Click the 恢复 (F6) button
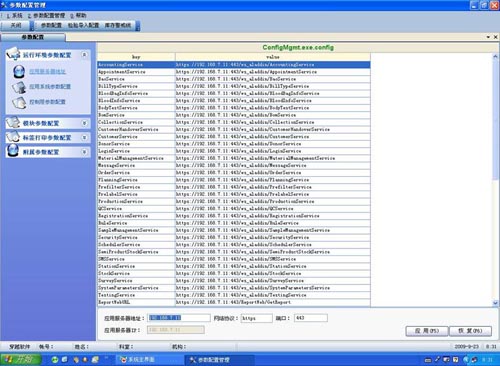500x366 pixels. (470, 331)
